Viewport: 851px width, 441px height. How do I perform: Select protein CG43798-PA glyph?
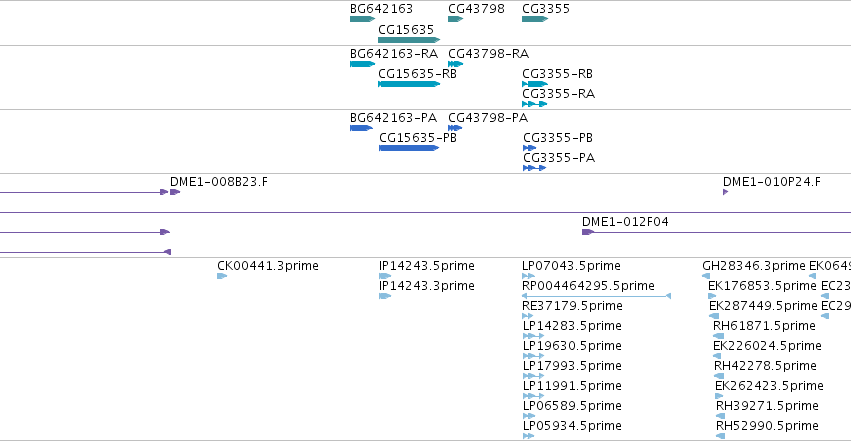pos(455,128)
